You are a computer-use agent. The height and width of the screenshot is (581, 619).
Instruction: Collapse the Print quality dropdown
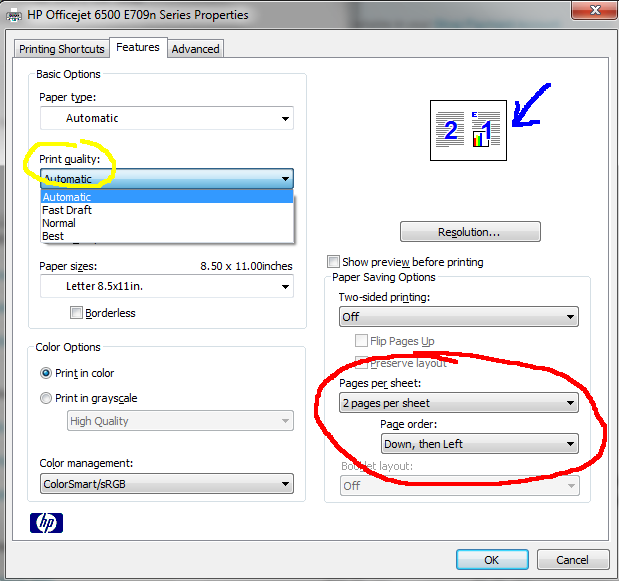click(167, 178)
